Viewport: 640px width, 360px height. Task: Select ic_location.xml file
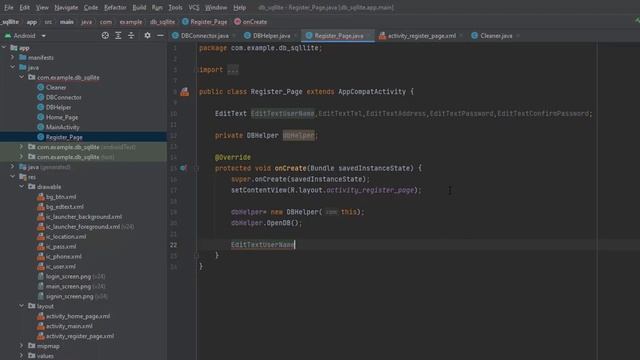click(66, 236)
